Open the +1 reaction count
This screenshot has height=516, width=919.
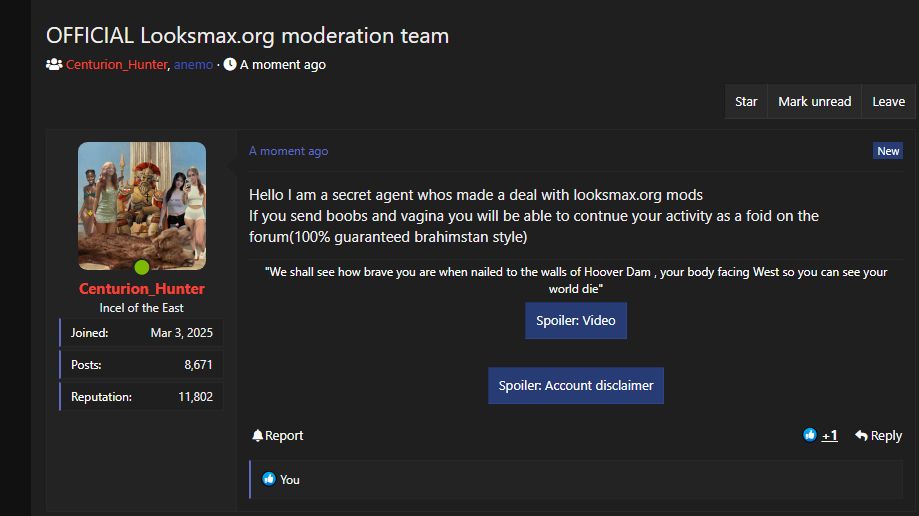(x=830, y=435)
